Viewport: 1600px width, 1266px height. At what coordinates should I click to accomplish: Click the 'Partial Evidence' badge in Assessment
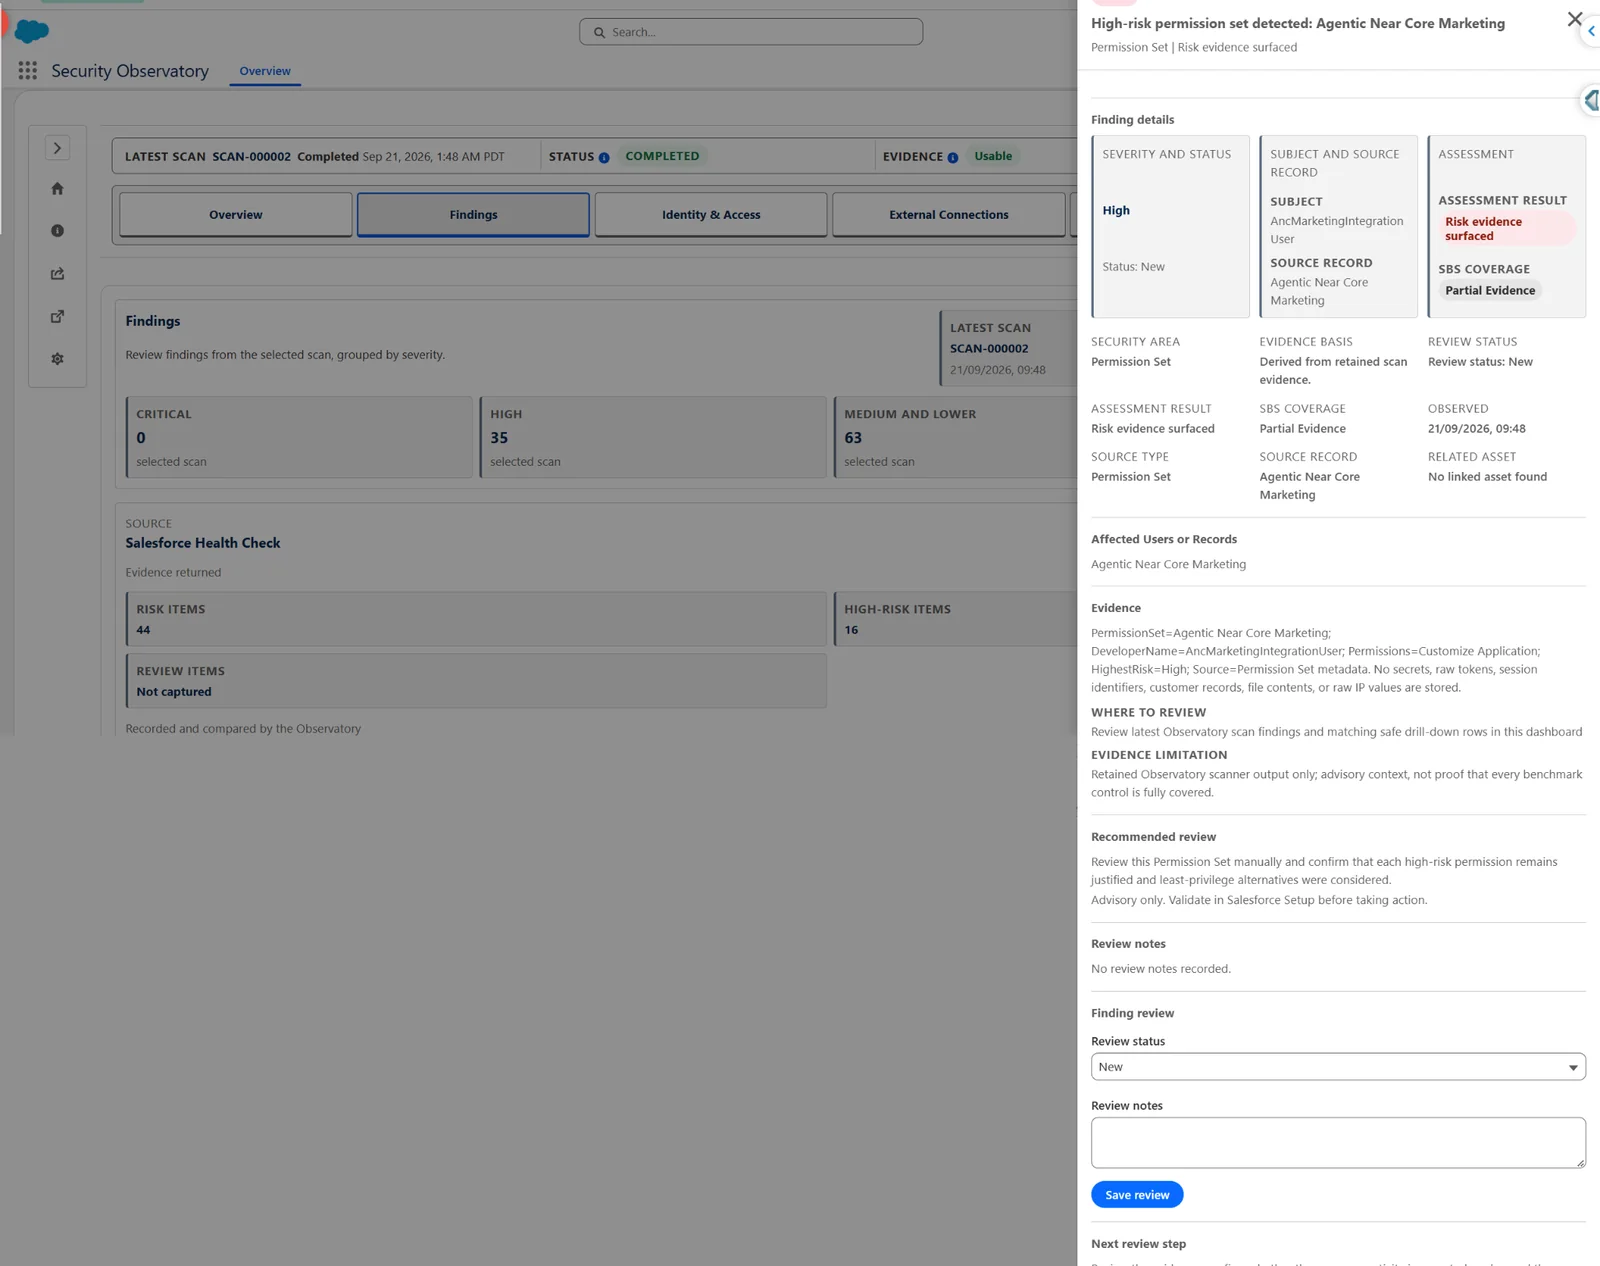(x=1490, y=291)
